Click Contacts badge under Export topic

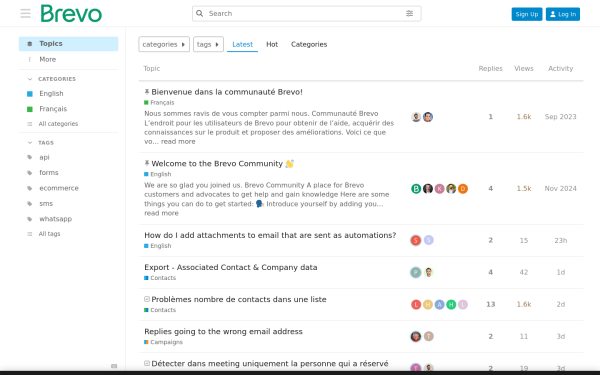[x=160, y=278]
